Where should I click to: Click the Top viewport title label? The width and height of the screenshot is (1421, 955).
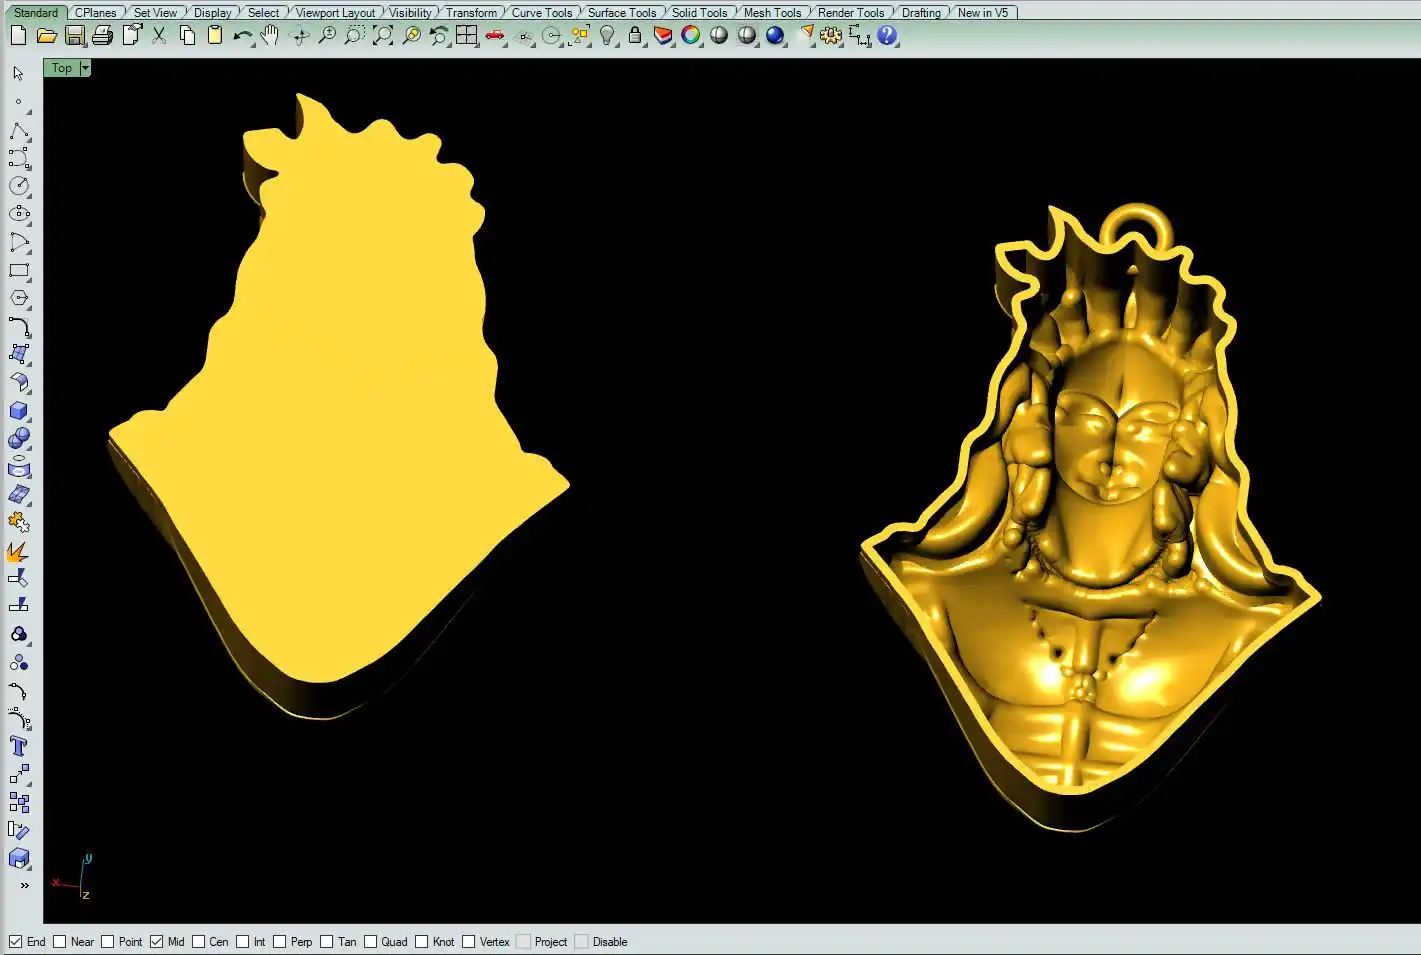click(62, 68)
